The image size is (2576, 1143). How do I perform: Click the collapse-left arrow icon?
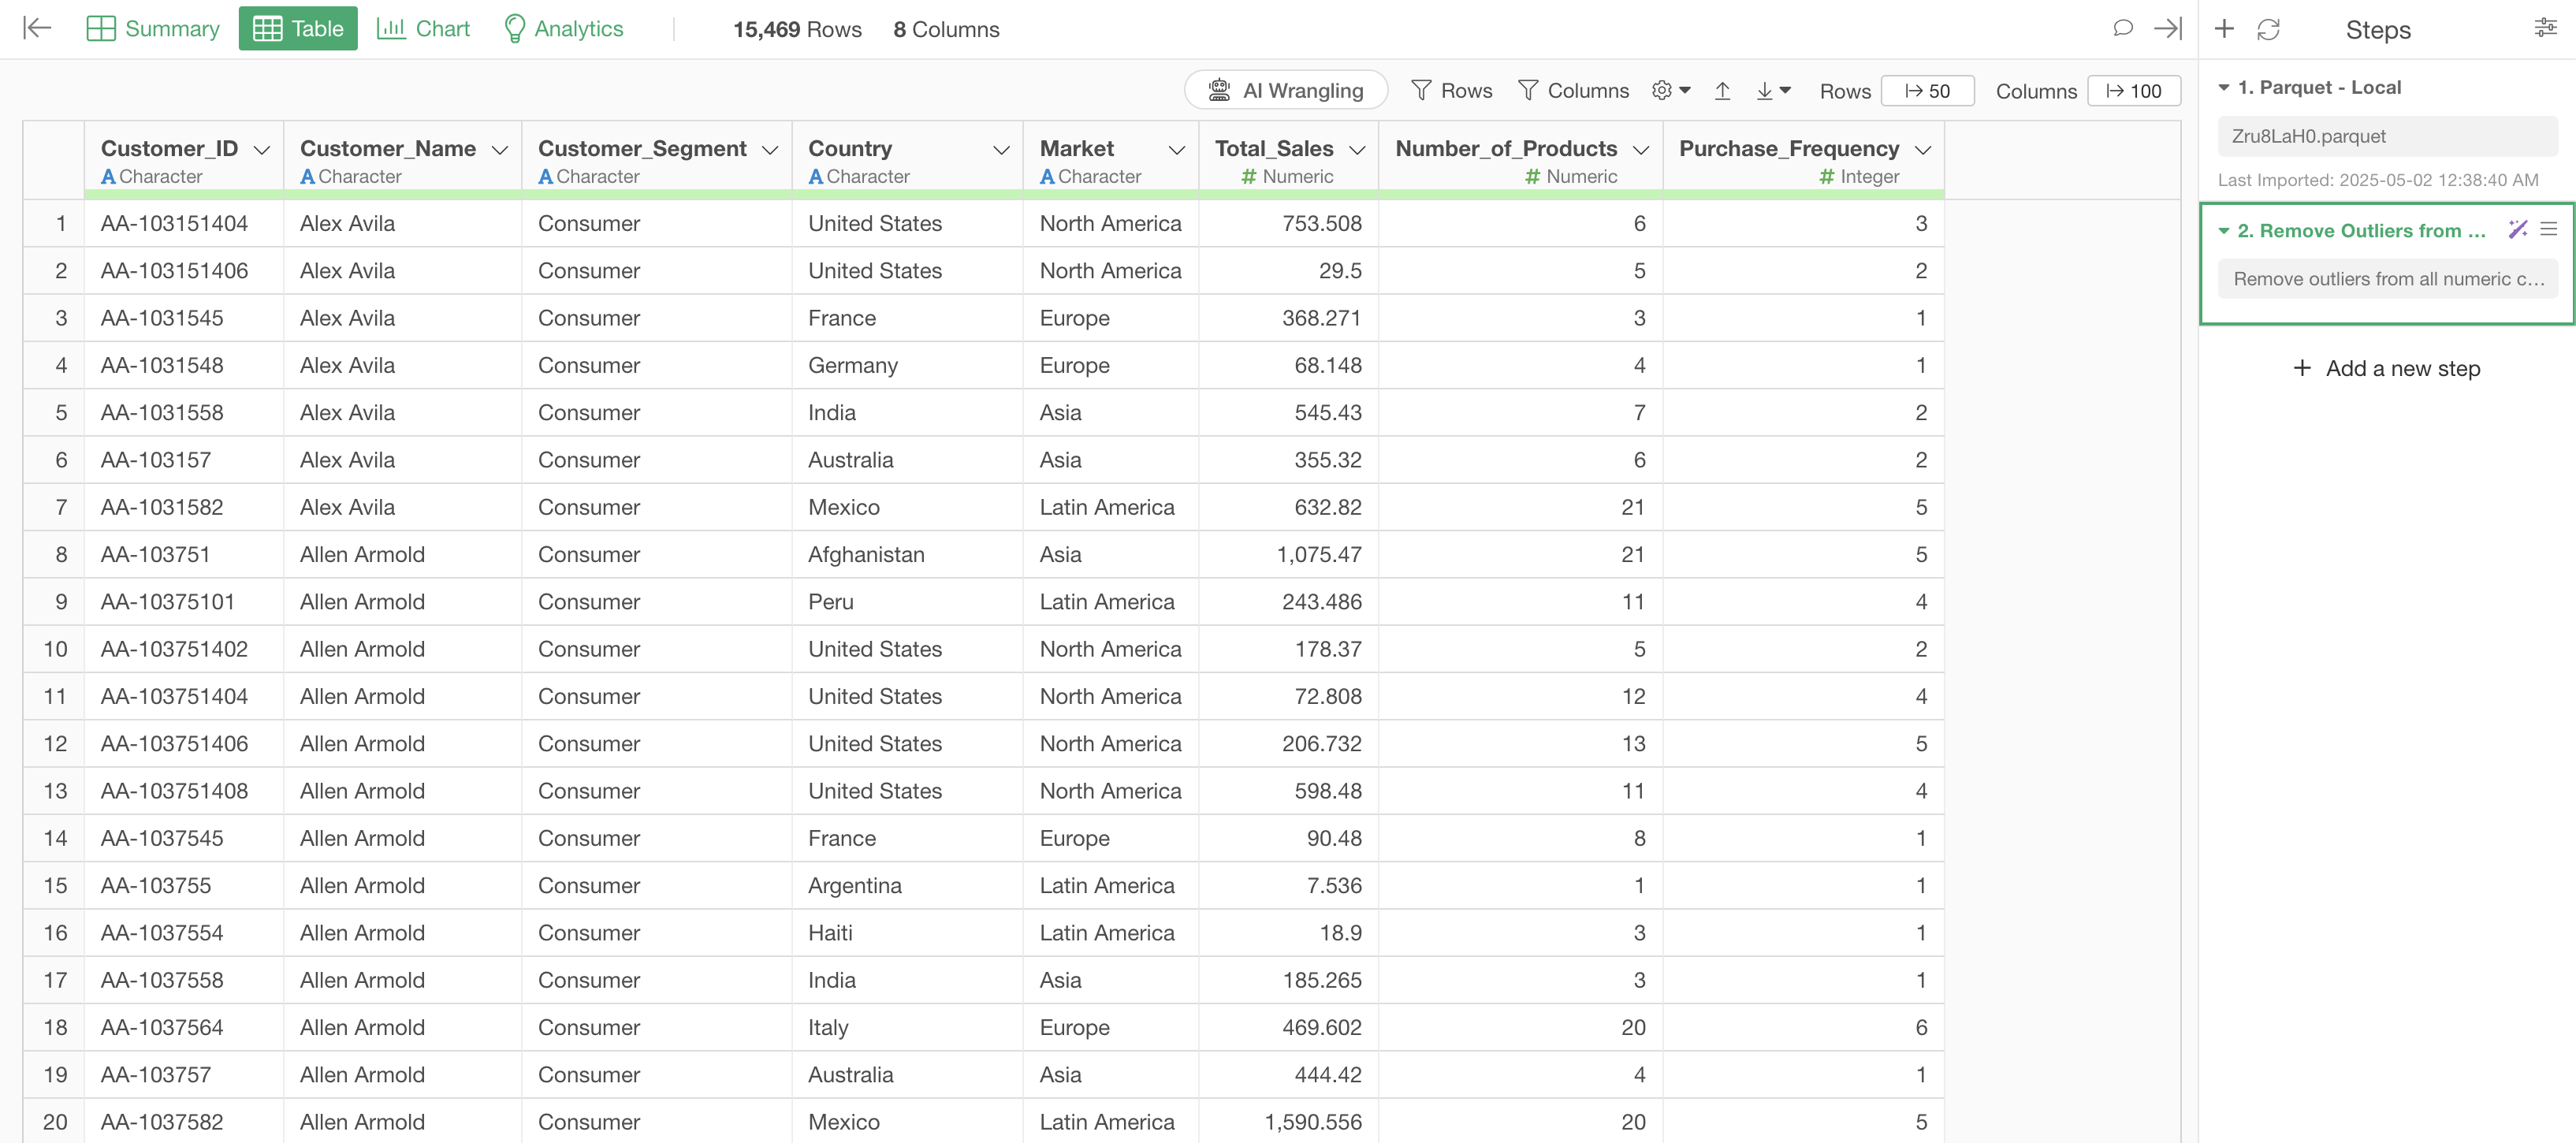(37, 28)
